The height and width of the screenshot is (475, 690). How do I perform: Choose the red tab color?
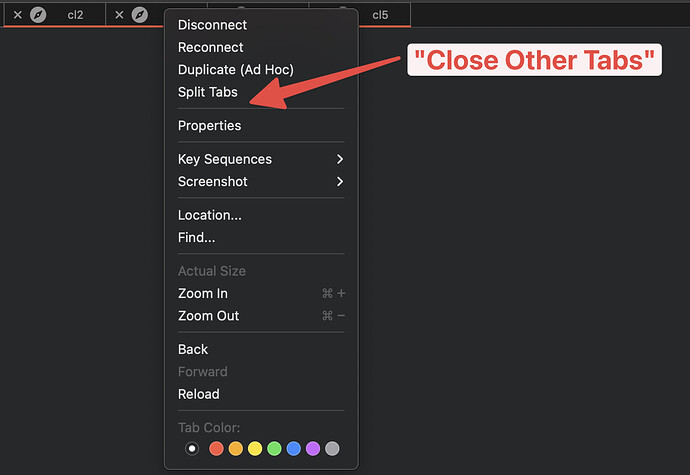(216, 449)
